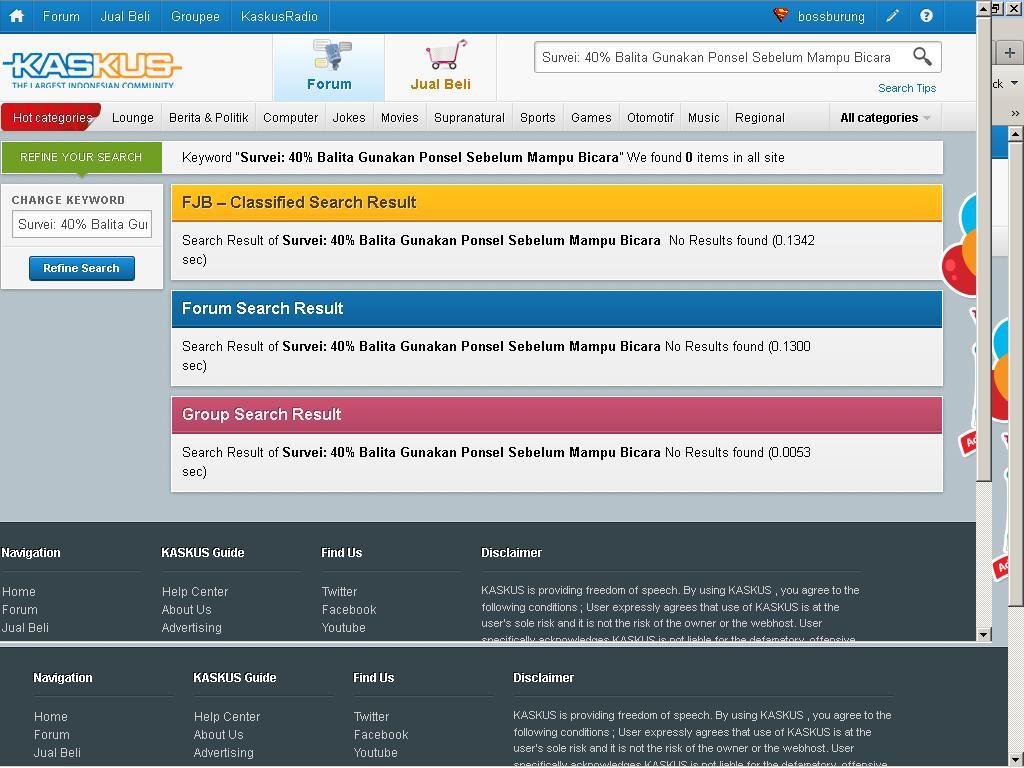Open About Us in upper footer
The height and width of the screenshot is (768, 1024).
pyautogui.click(x=187, y=609)
